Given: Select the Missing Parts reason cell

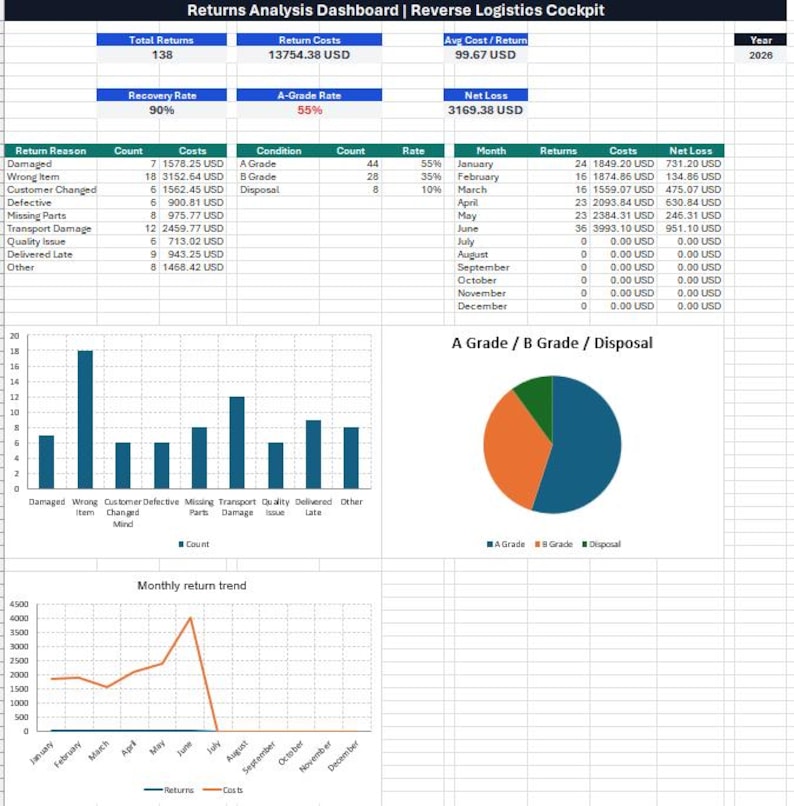Looking at the screenshot, I should pyautogui.click(x=50, y=215).
